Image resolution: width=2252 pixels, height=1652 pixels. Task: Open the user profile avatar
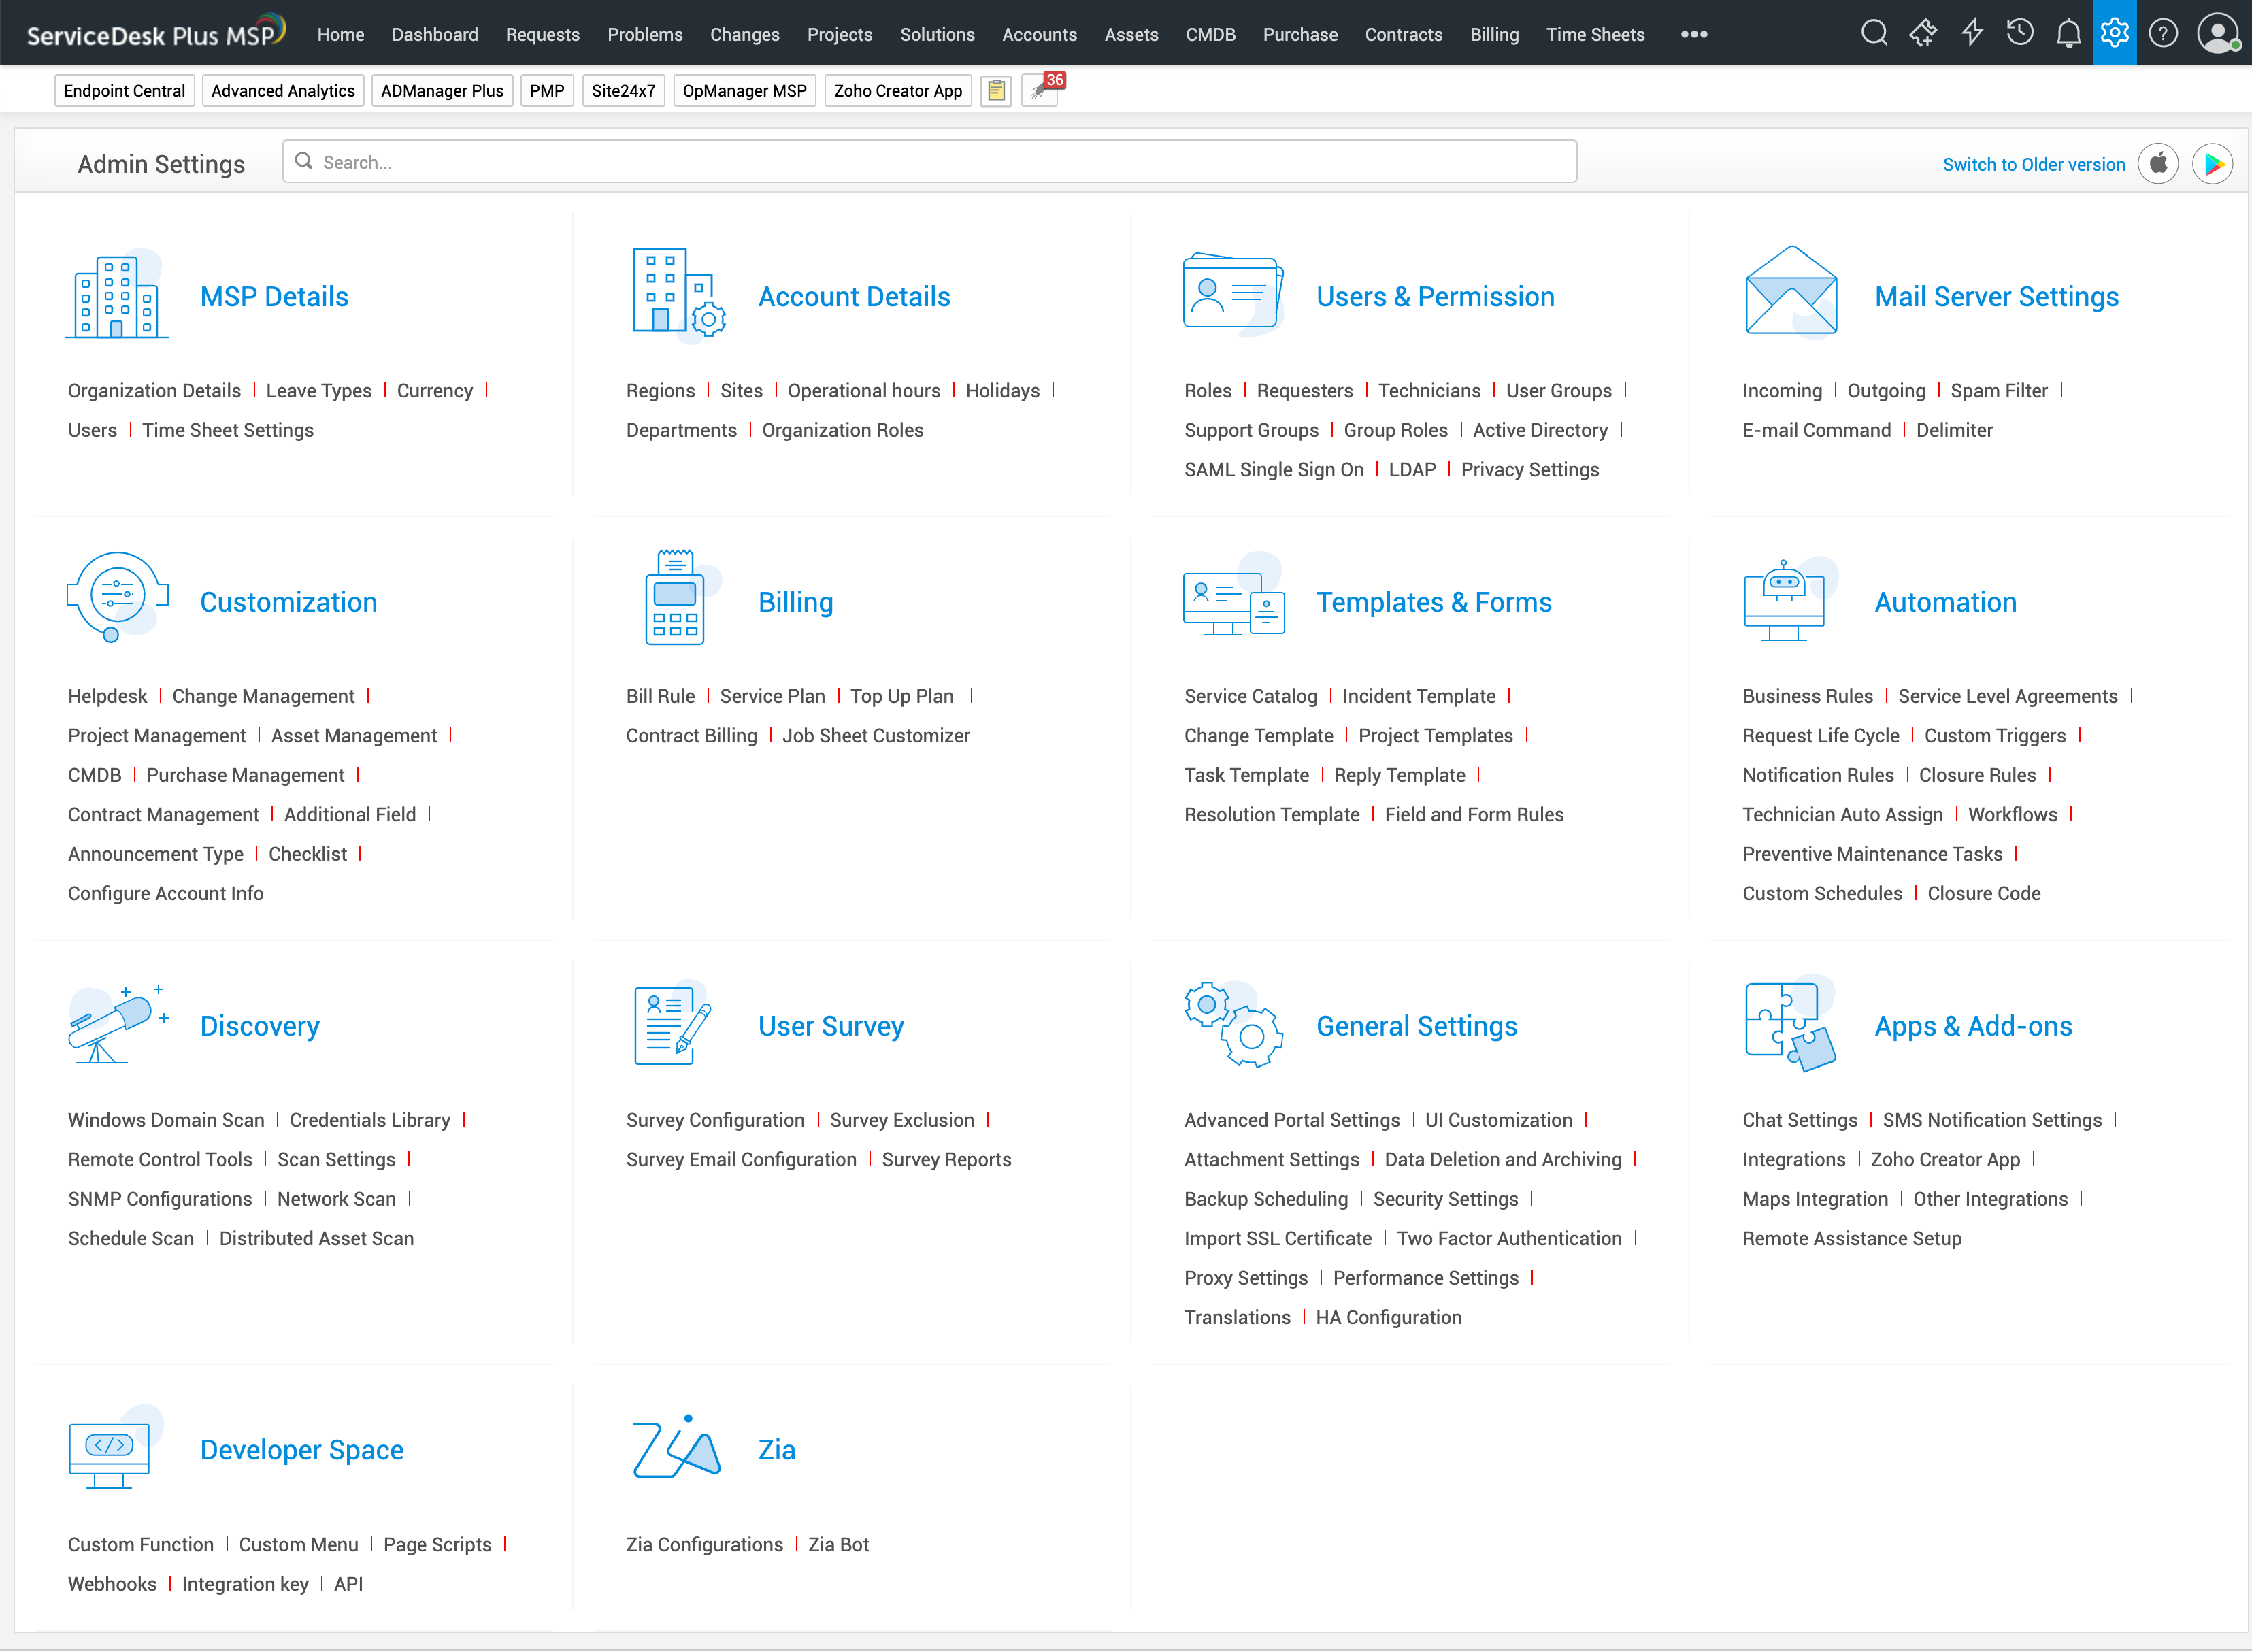2217,33
